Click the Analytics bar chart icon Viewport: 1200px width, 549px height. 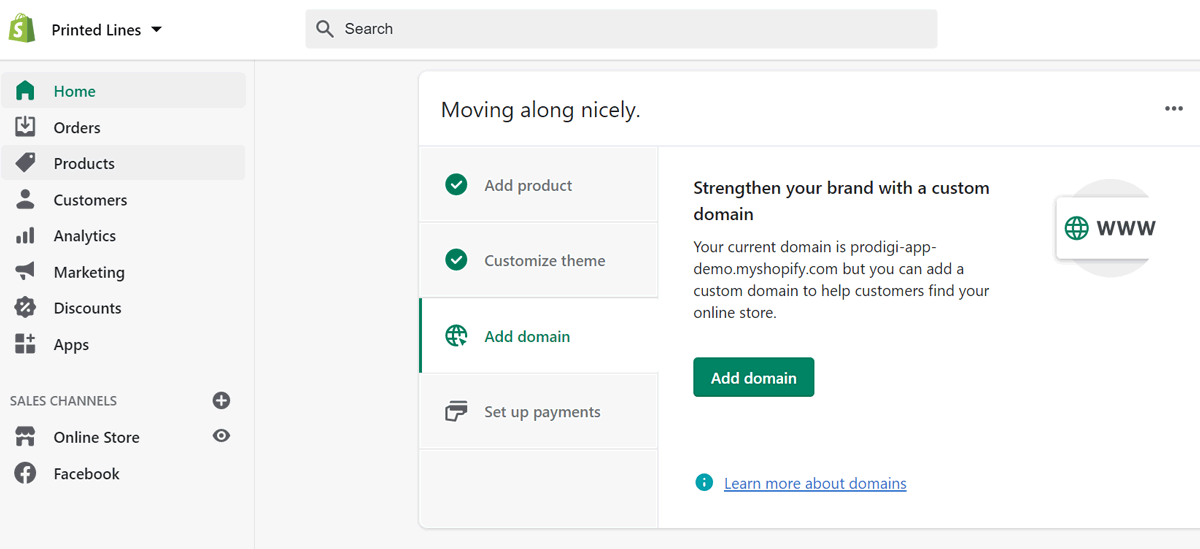tap(25, 236)
